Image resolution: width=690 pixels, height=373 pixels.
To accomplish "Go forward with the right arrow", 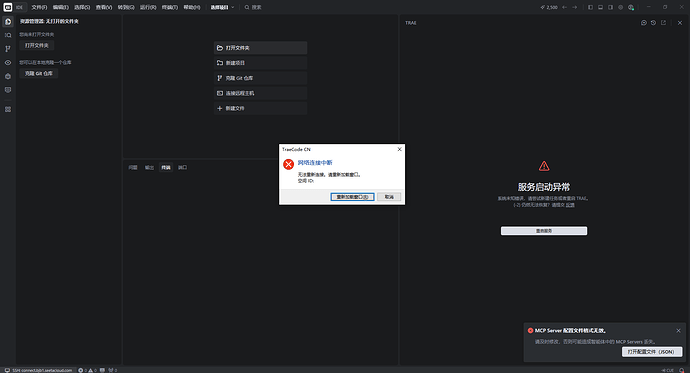I will tap(575, 7).
